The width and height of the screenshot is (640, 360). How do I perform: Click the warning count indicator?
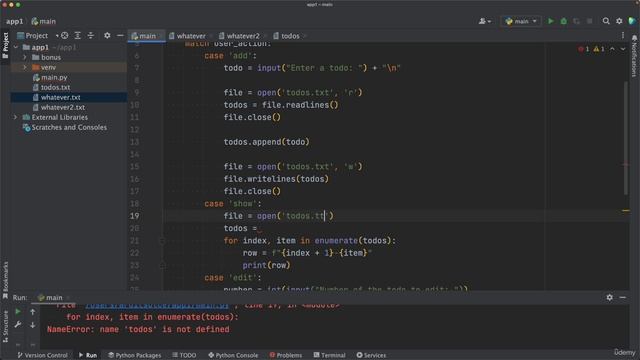[x=599, y=49]
